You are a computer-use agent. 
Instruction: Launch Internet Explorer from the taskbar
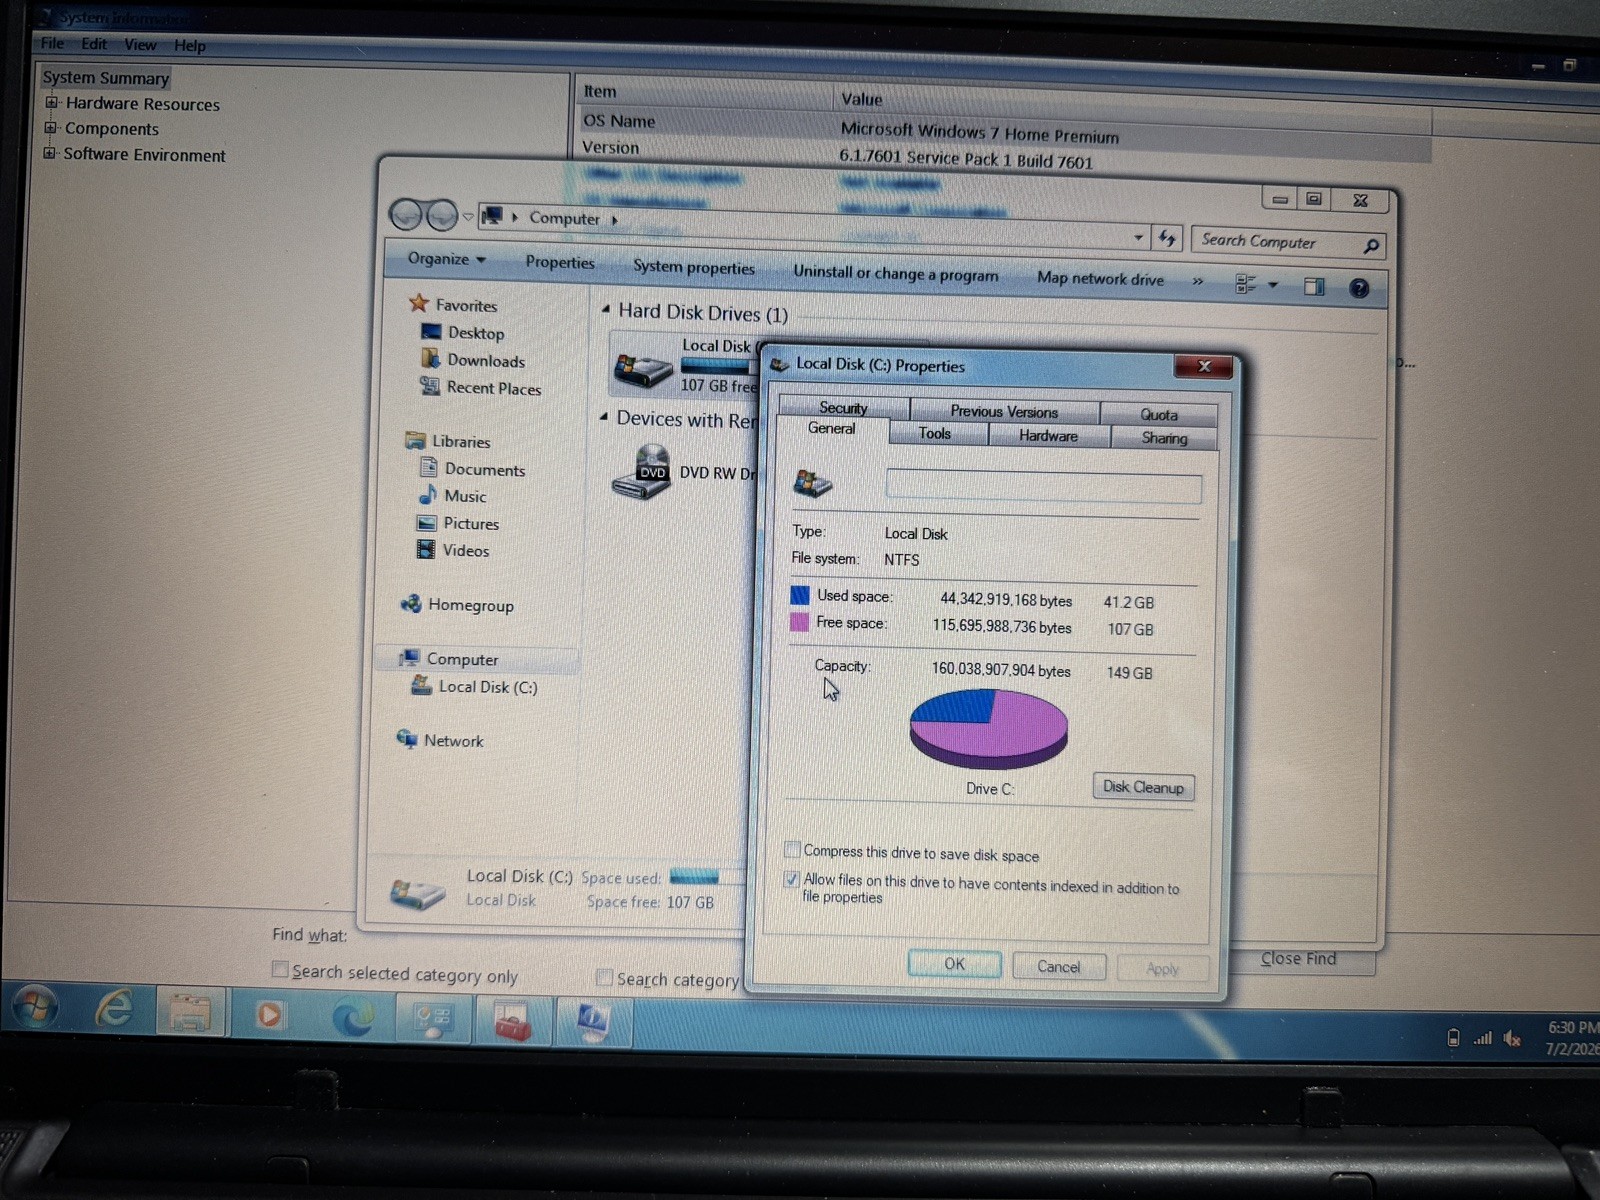113,1010
